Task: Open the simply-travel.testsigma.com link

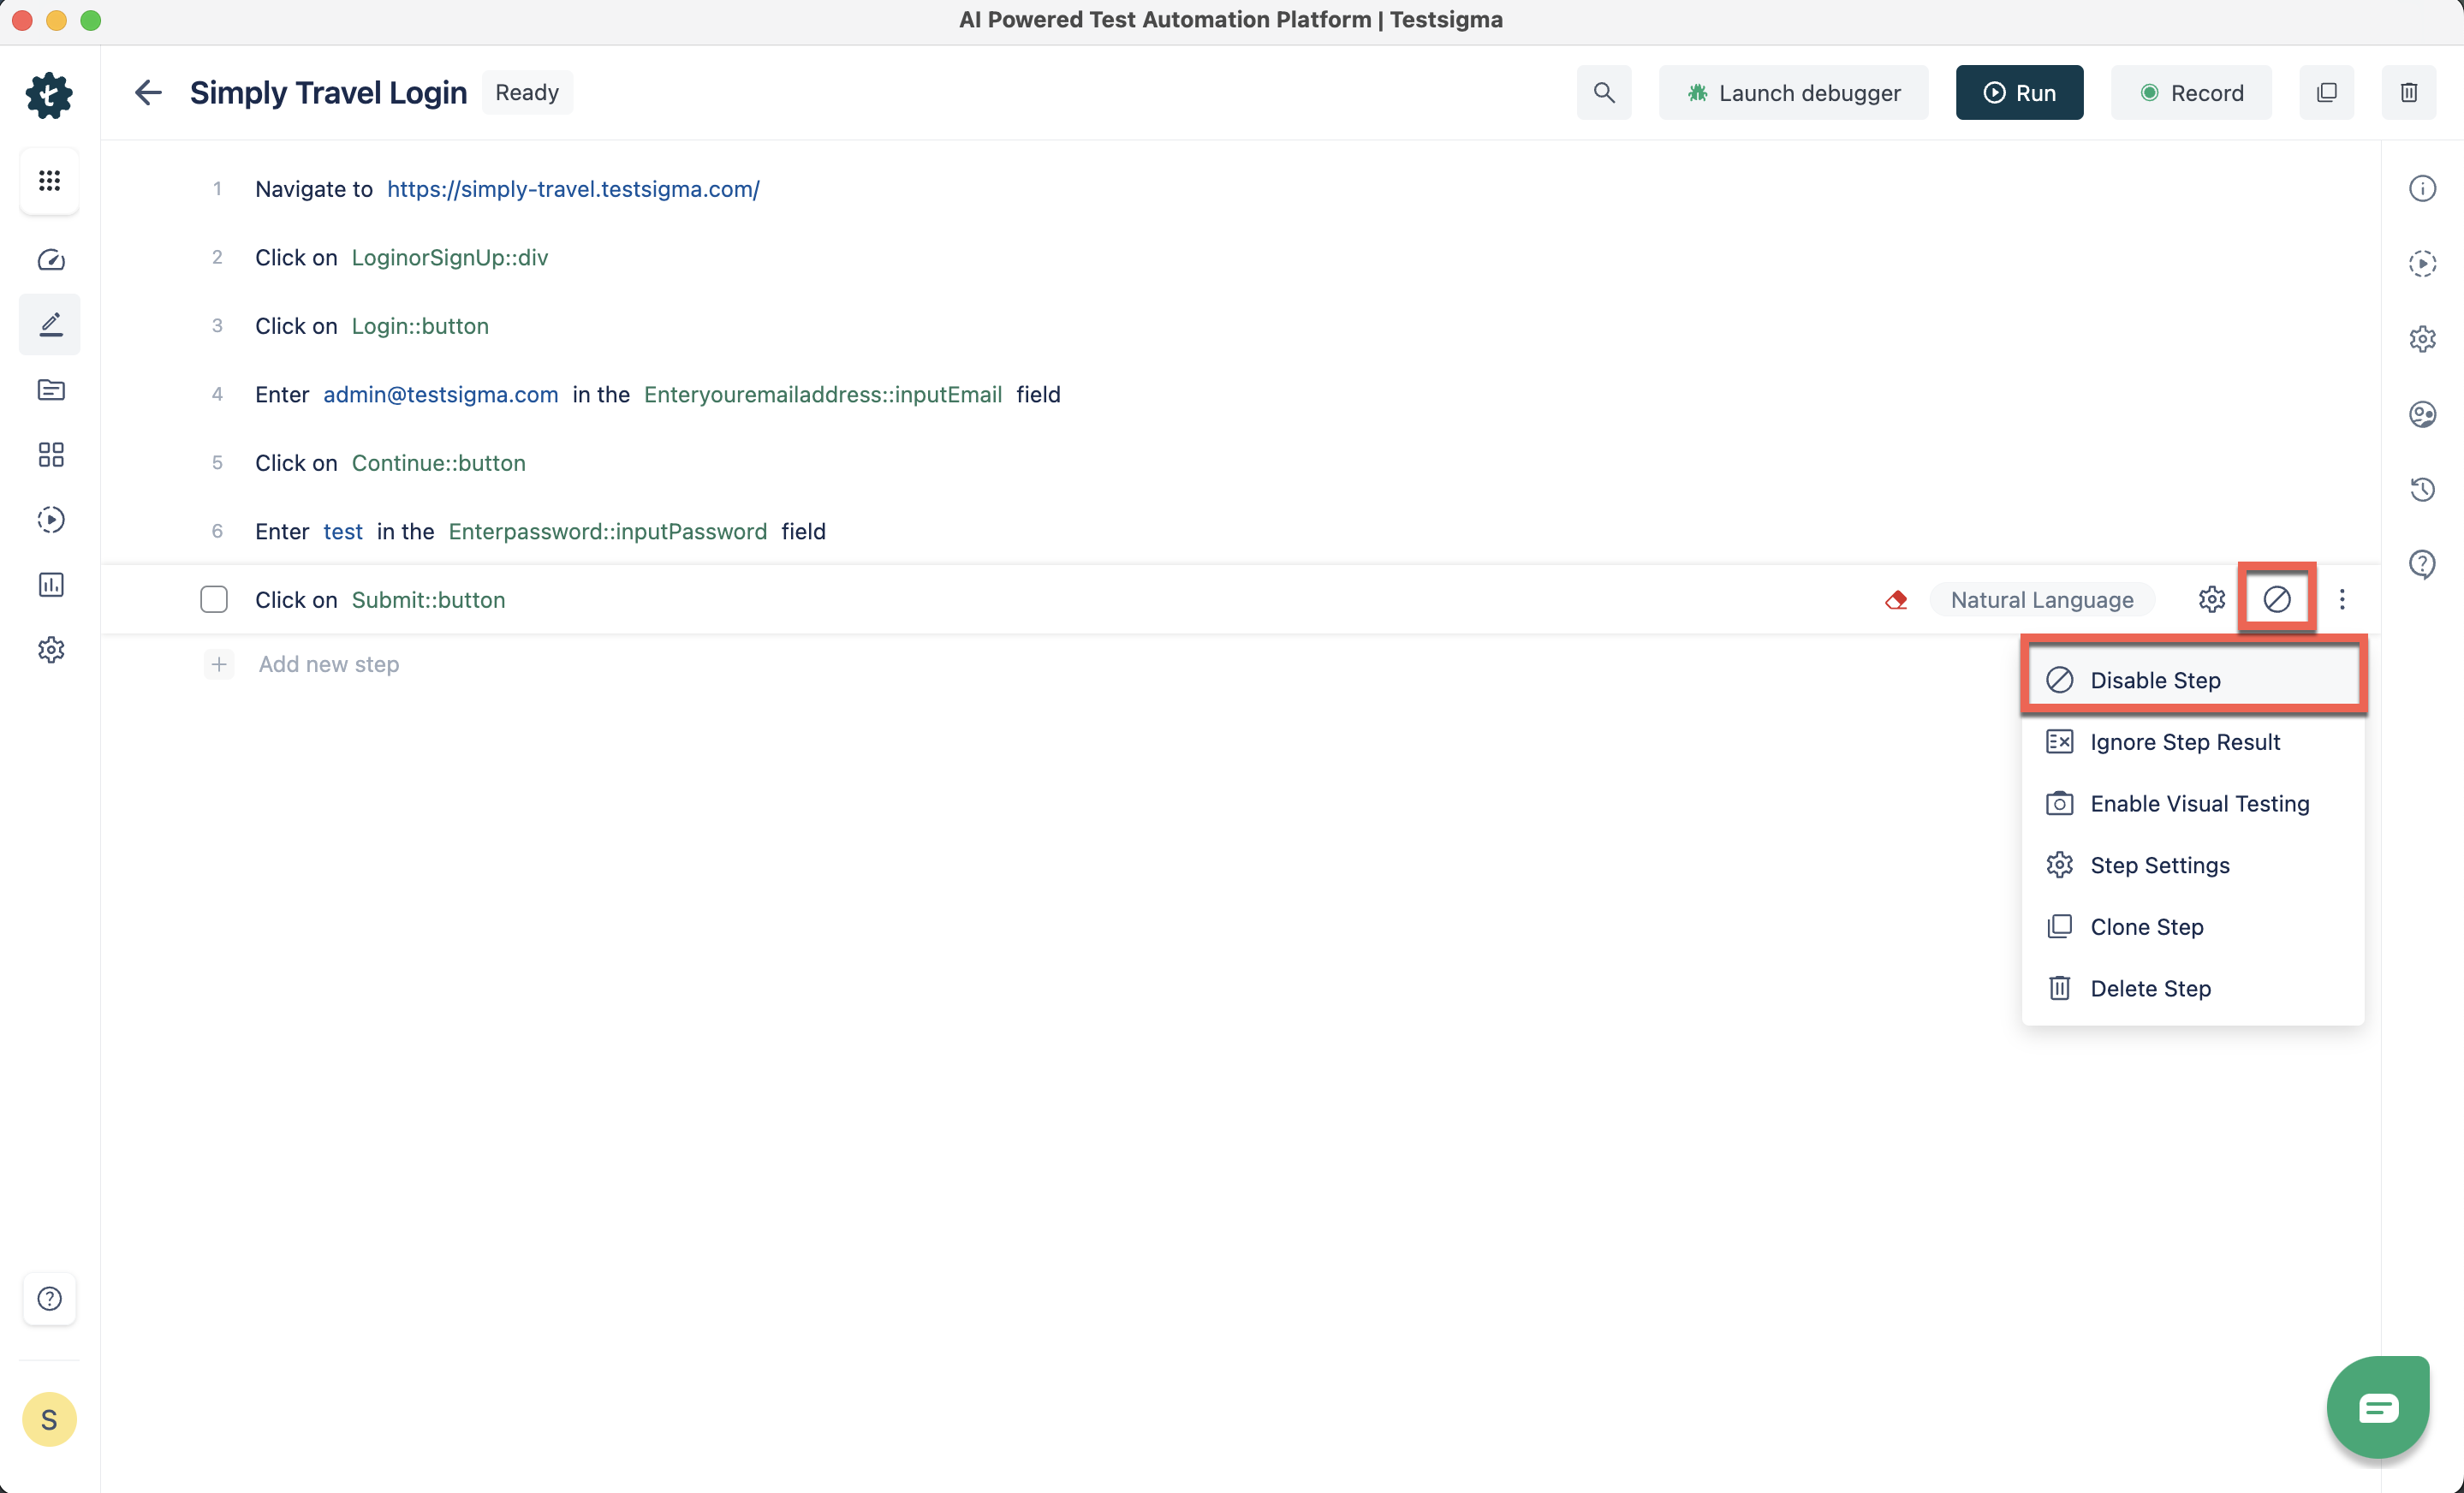Action: point(573,189)
